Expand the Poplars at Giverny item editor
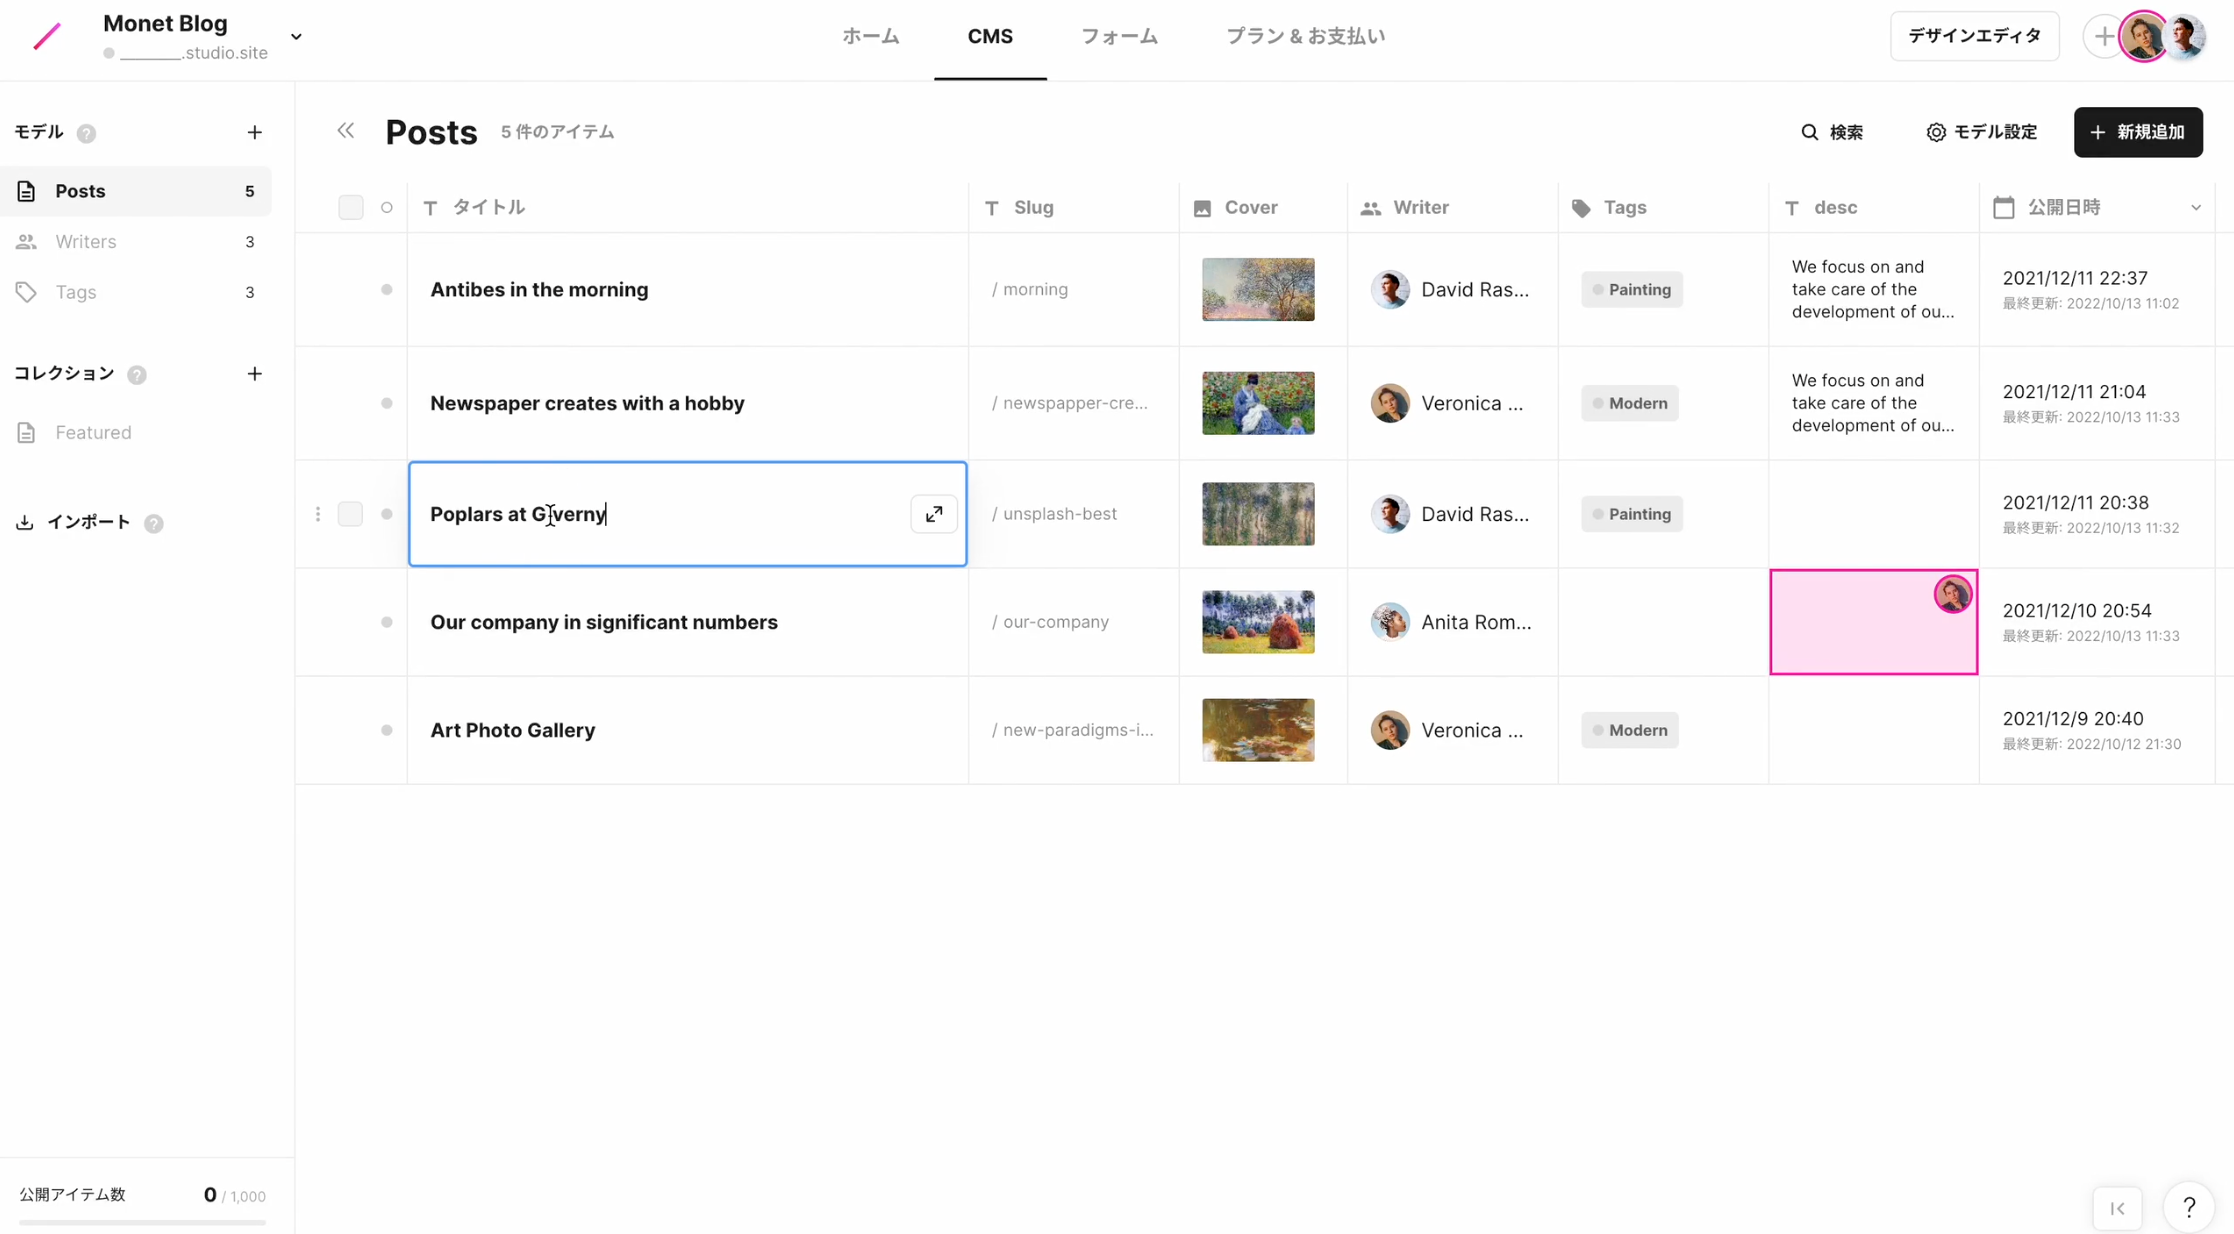 point(934,514)
